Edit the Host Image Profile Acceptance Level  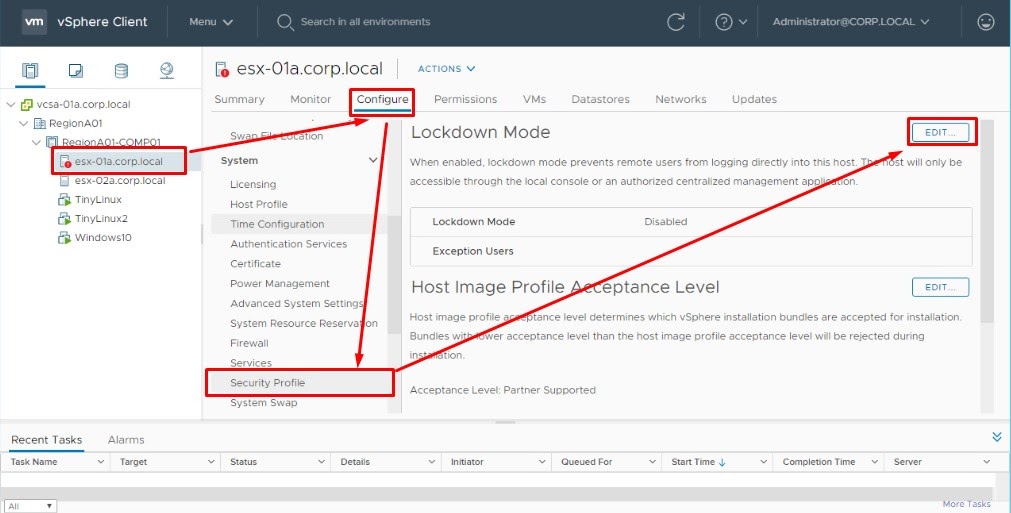(x=940, y=287)
